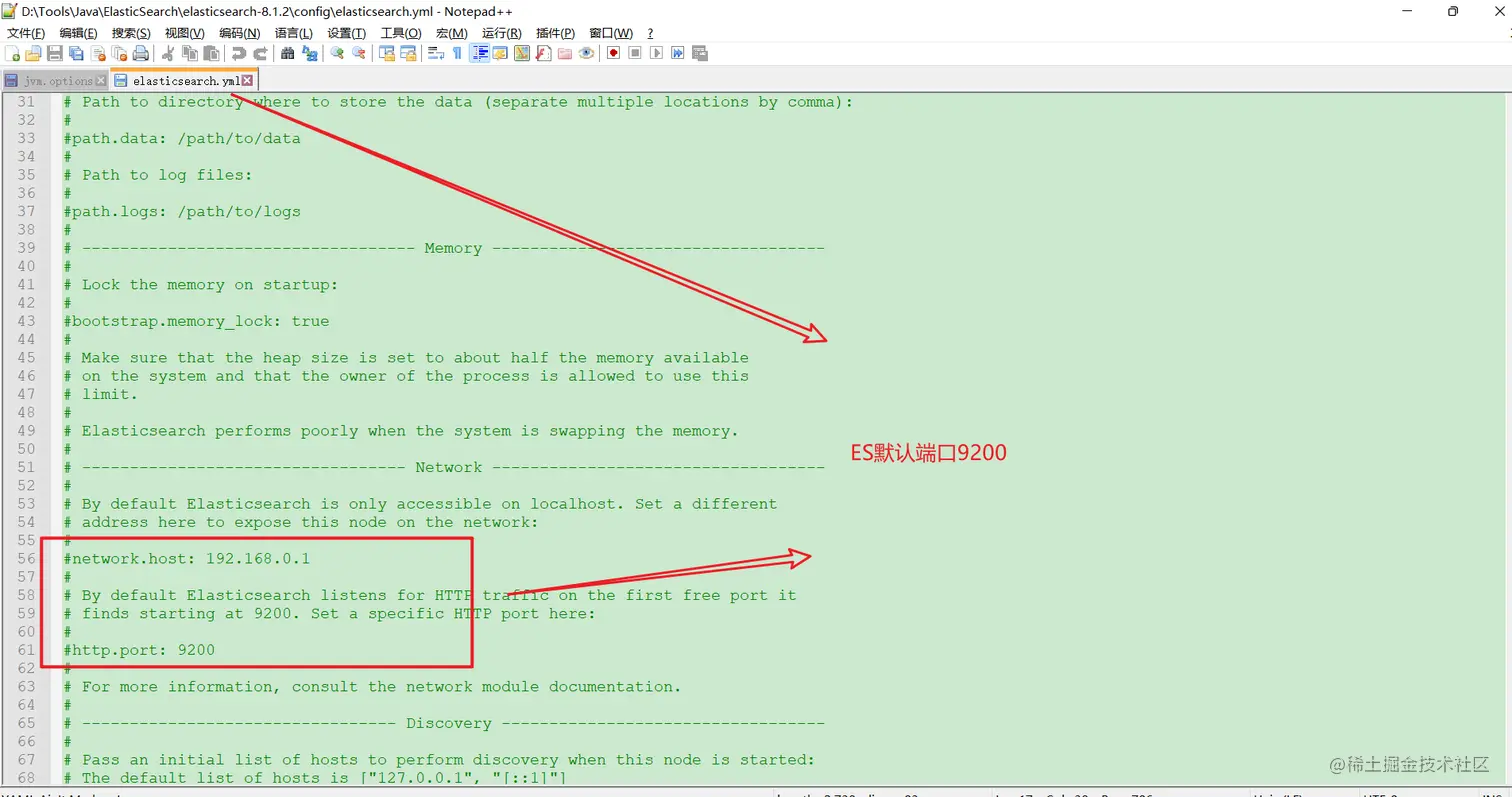Click the '#path.data: /path/to/data' line

(182, 138)
